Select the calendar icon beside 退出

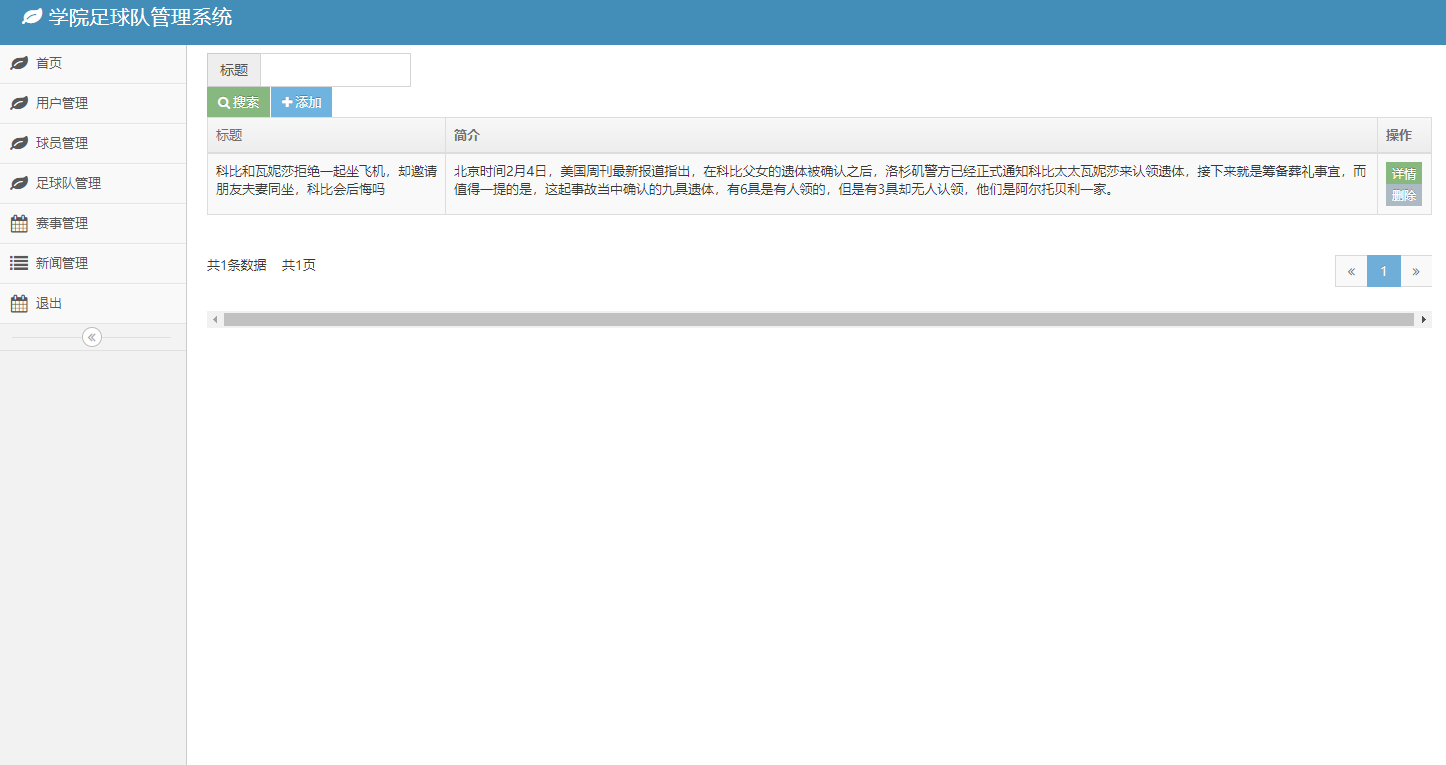[x=17, y=302]
